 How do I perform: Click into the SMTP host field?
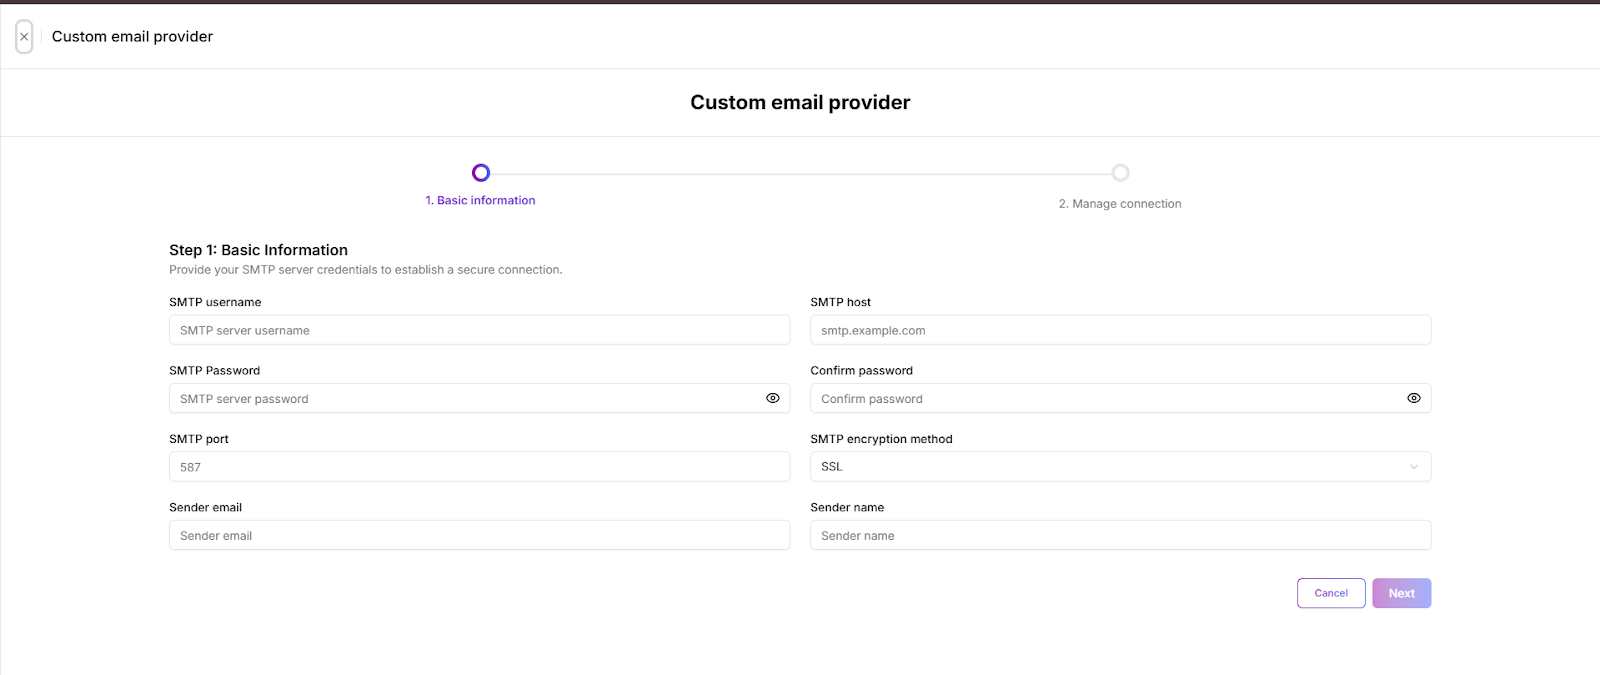[x=1120, y=330]
